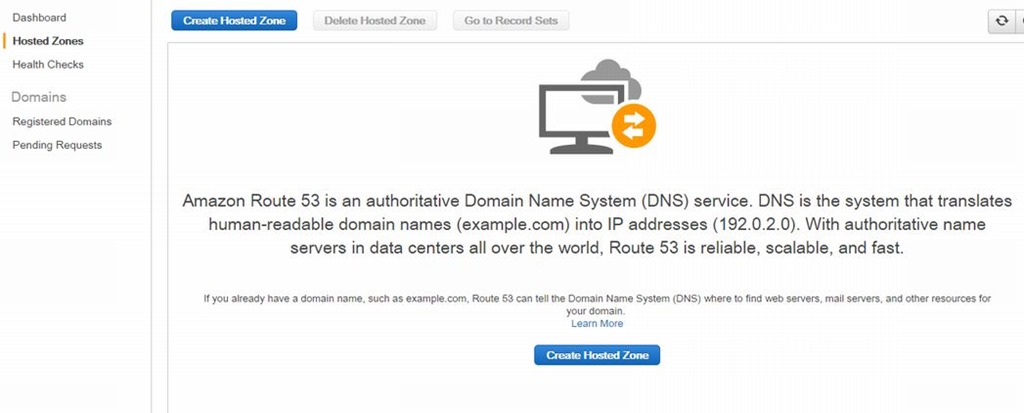Open Dashboard in the sidebar
1024x413 pixels.
coord(39,18)
